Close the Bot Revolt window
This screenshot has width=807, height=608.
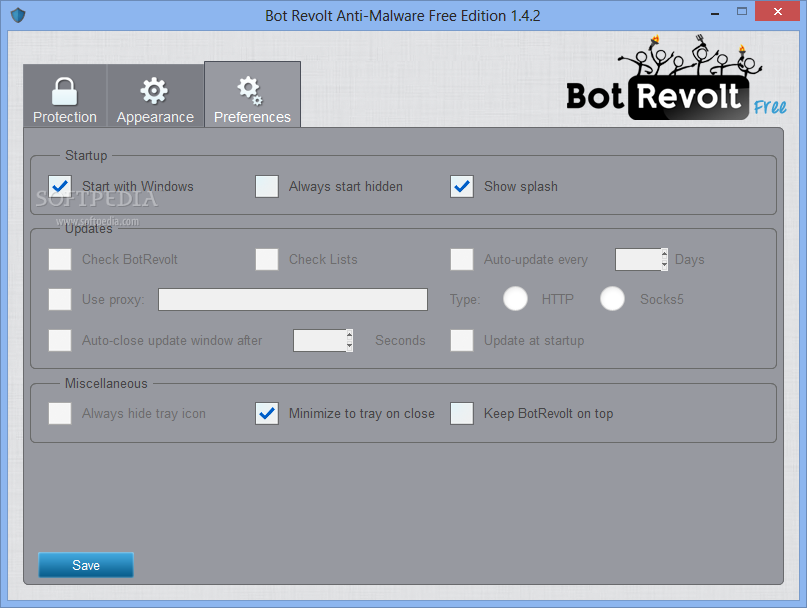(x=778, y=11)
